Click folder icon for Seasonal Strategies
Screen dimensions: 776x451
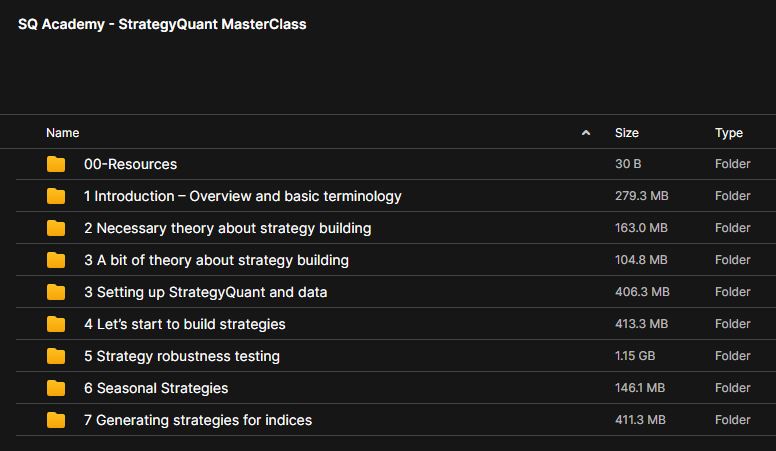pos(56,388)
